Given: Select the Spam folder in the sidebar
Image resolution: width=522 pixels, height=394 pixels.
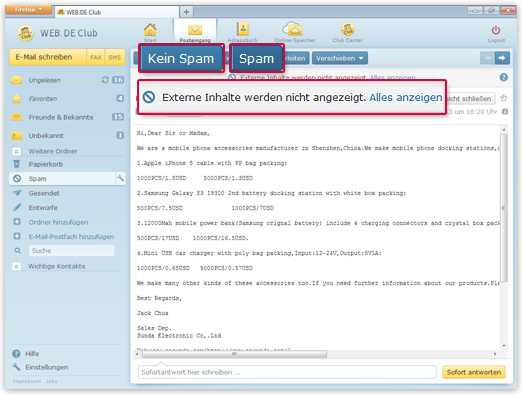Looking at the screenshot, I should click(62, 179).
